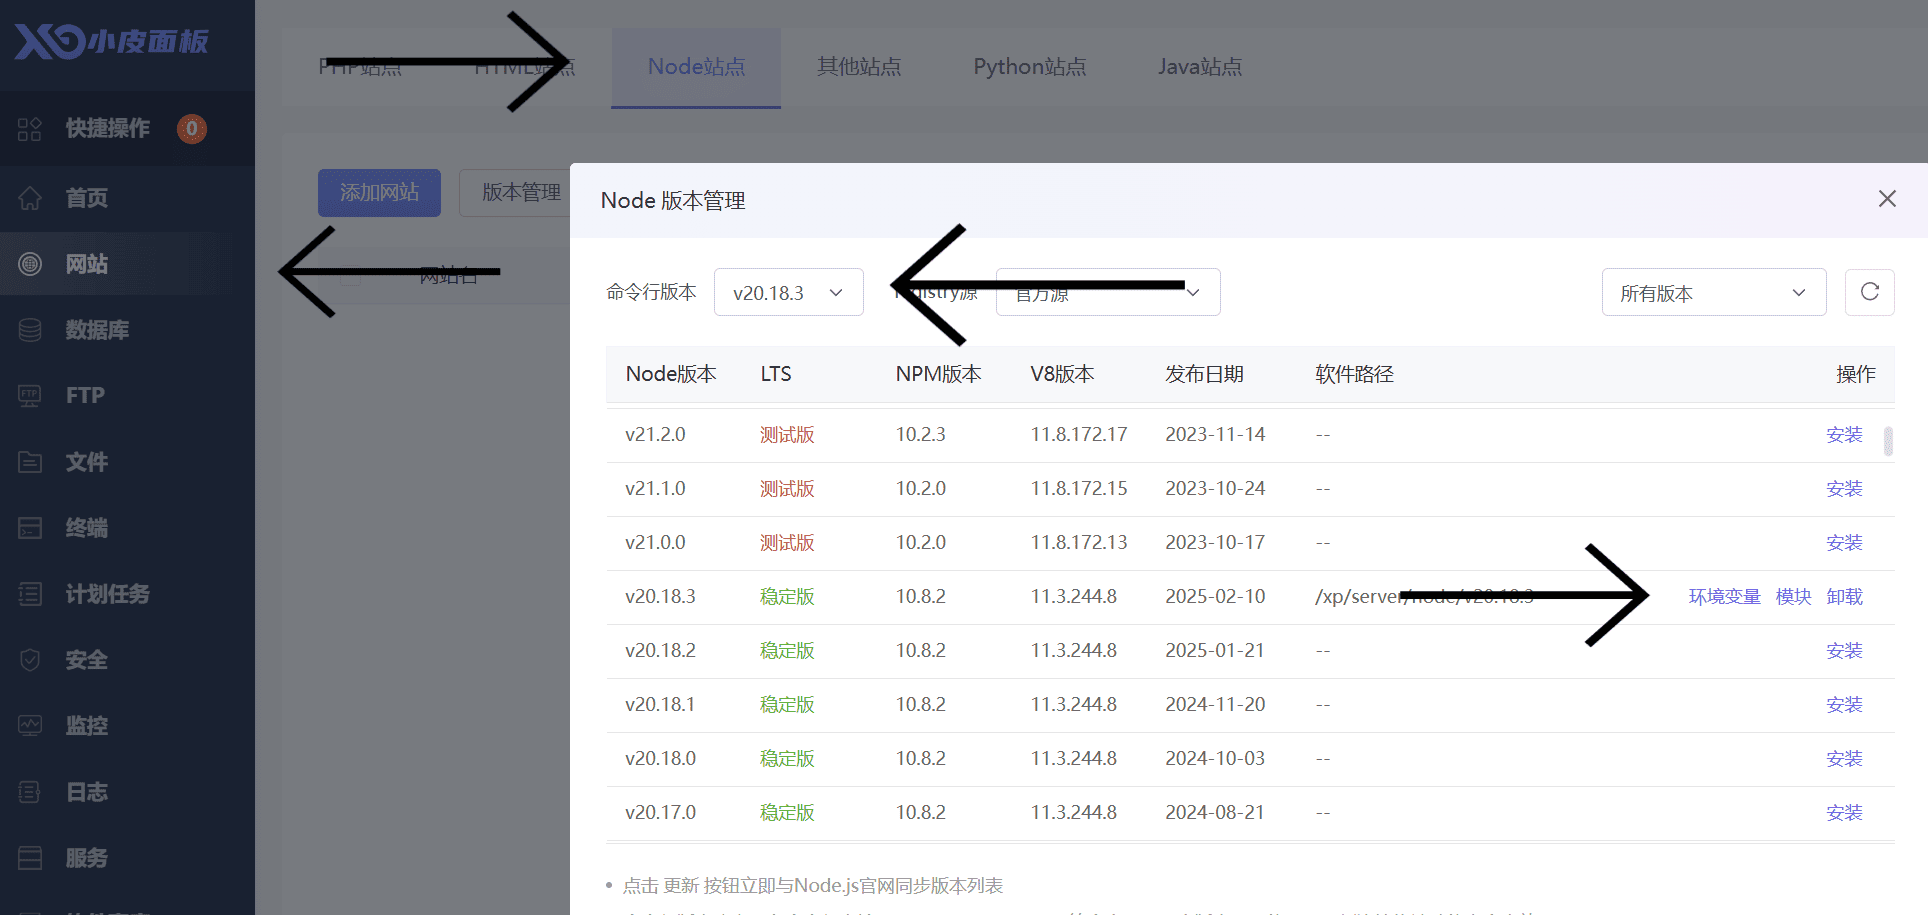1928x915 pixels.
Task: Open environment variables (环境变量) for v20.18.3
Action: (1724, 597)
